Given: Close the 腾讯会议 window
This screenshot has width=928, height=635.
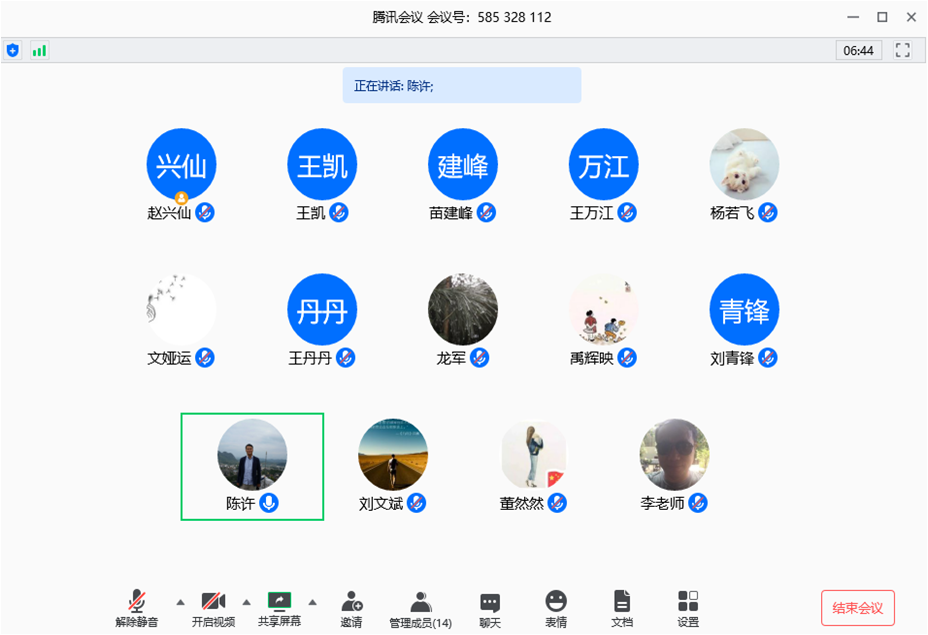Looking at the screenshot, I should click(911, 17).
